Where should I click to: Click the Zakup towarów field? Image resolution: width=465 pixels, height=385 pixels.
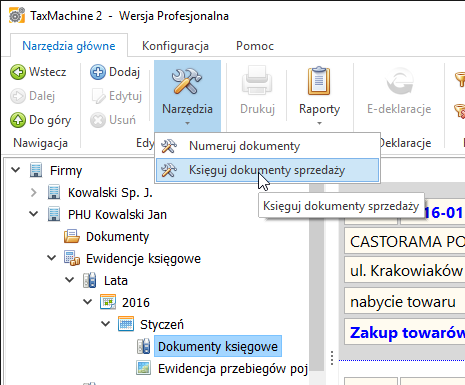pos(405,332)
